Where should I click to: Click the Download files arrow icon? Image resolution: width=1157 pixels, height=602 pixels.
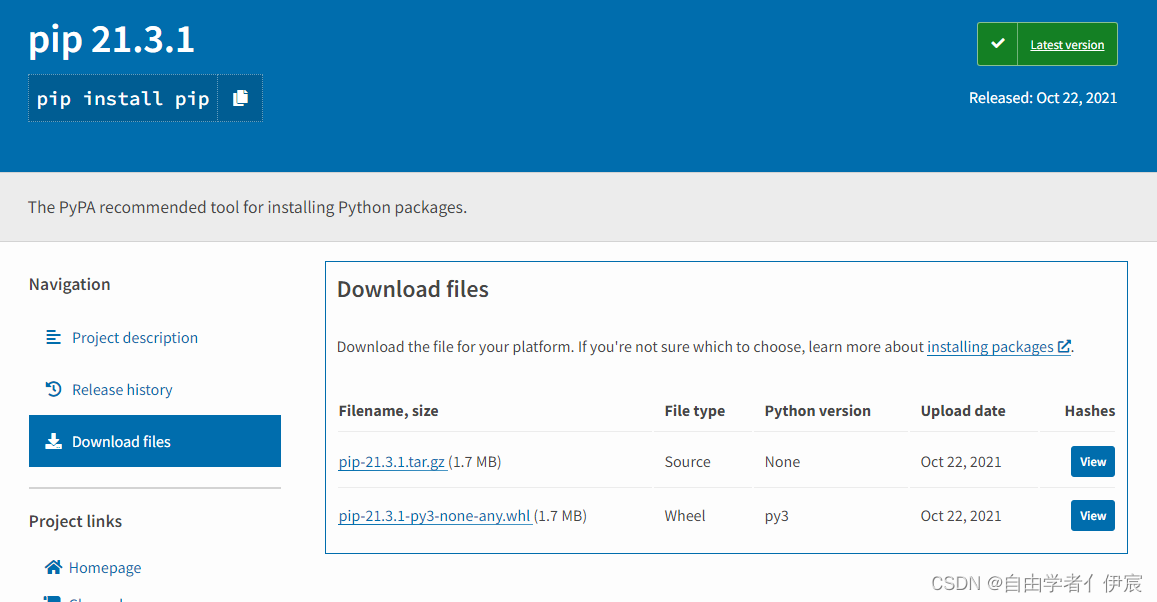click(x=53, y=441)
